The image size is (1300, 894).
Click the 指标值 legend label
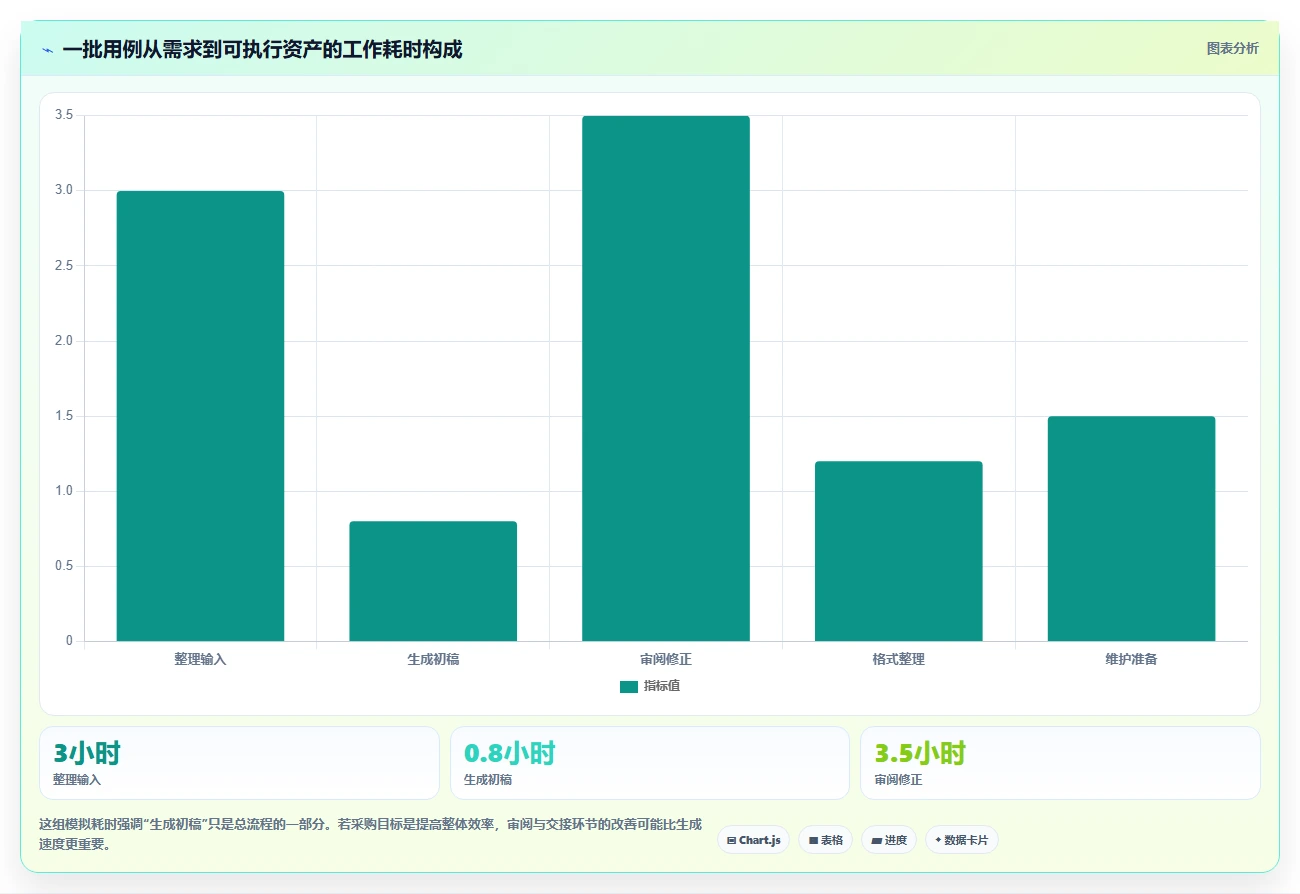pos(662,686)
